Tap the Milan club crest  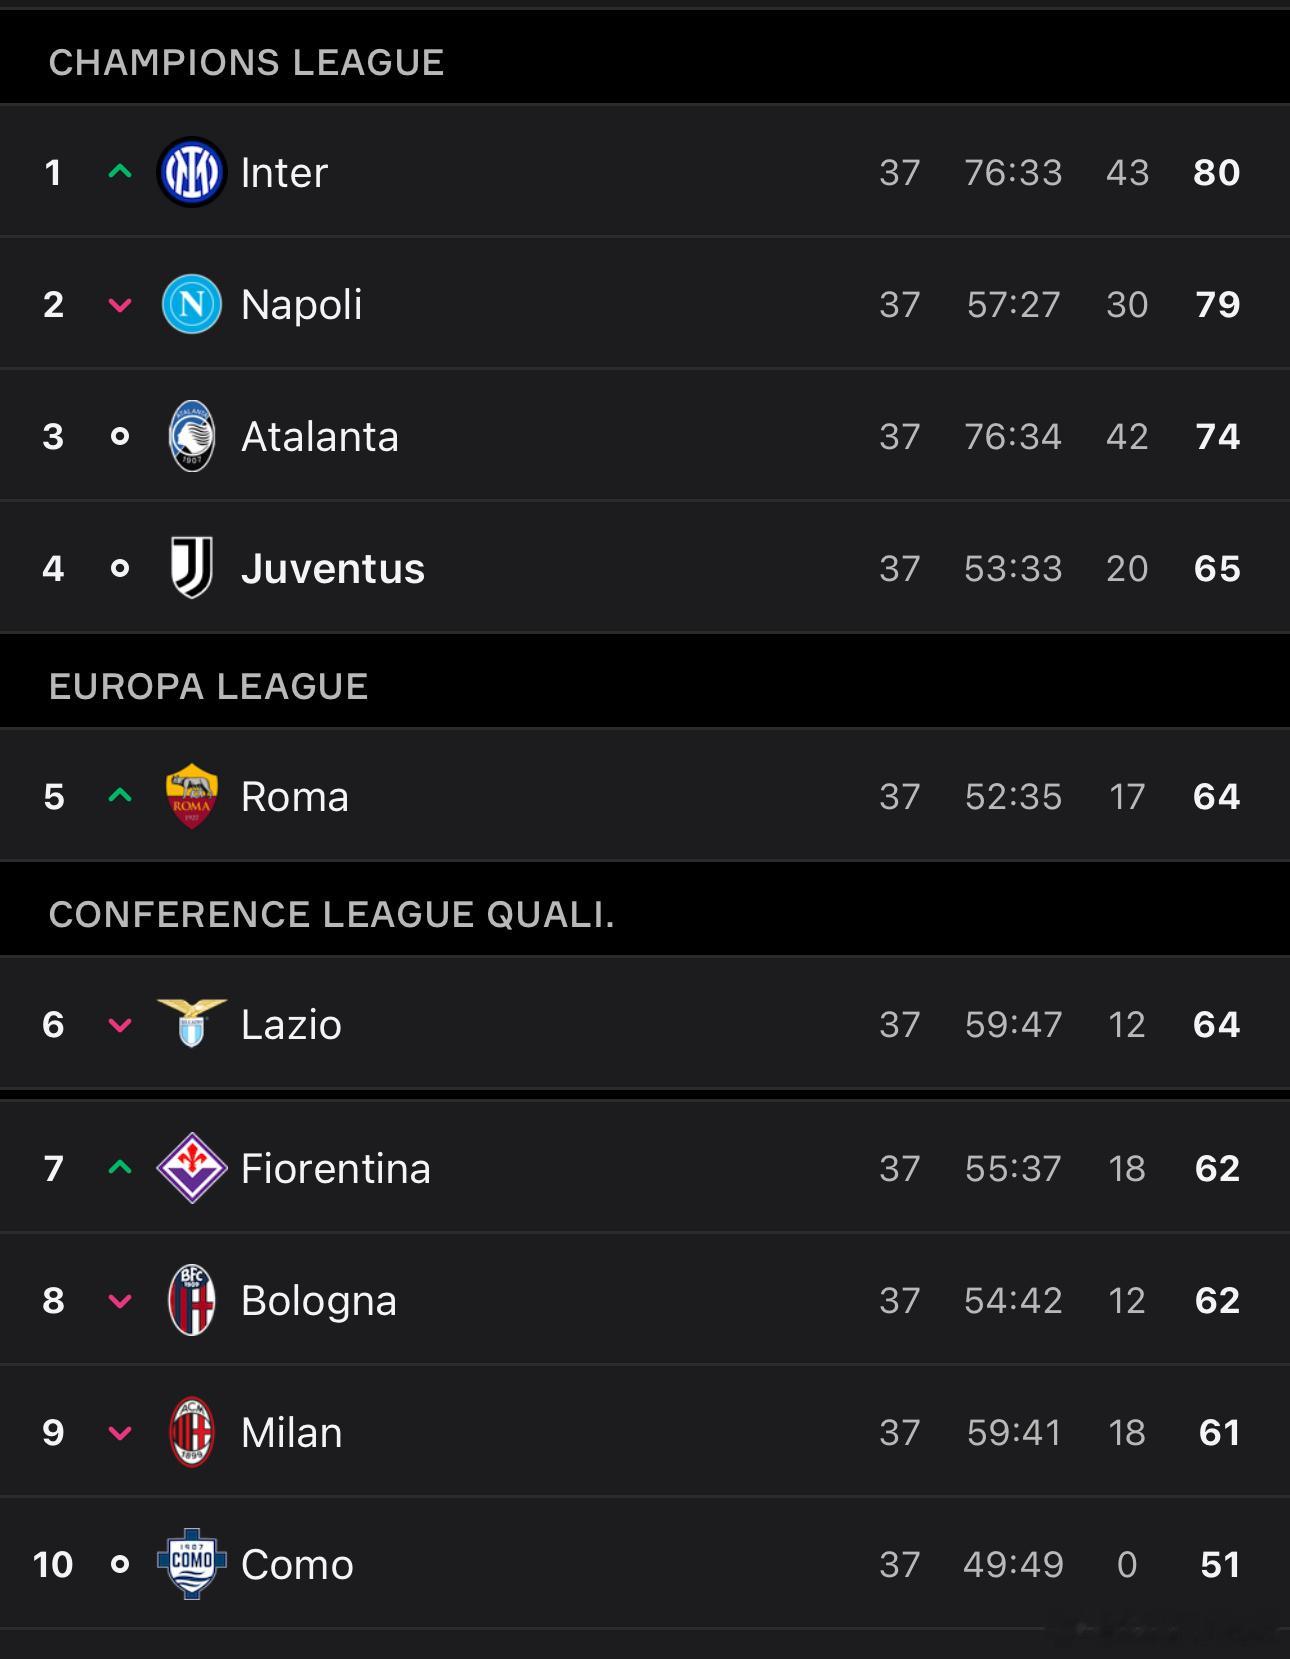point(192,1432)
